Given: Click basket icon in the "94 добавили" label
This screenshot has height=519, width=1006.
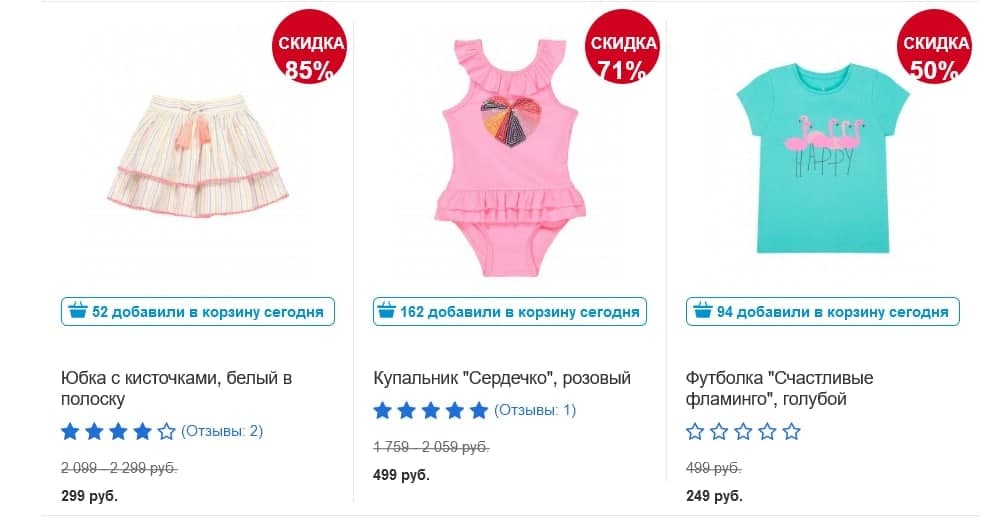Looking at the screenshot, I should [702, 312].
